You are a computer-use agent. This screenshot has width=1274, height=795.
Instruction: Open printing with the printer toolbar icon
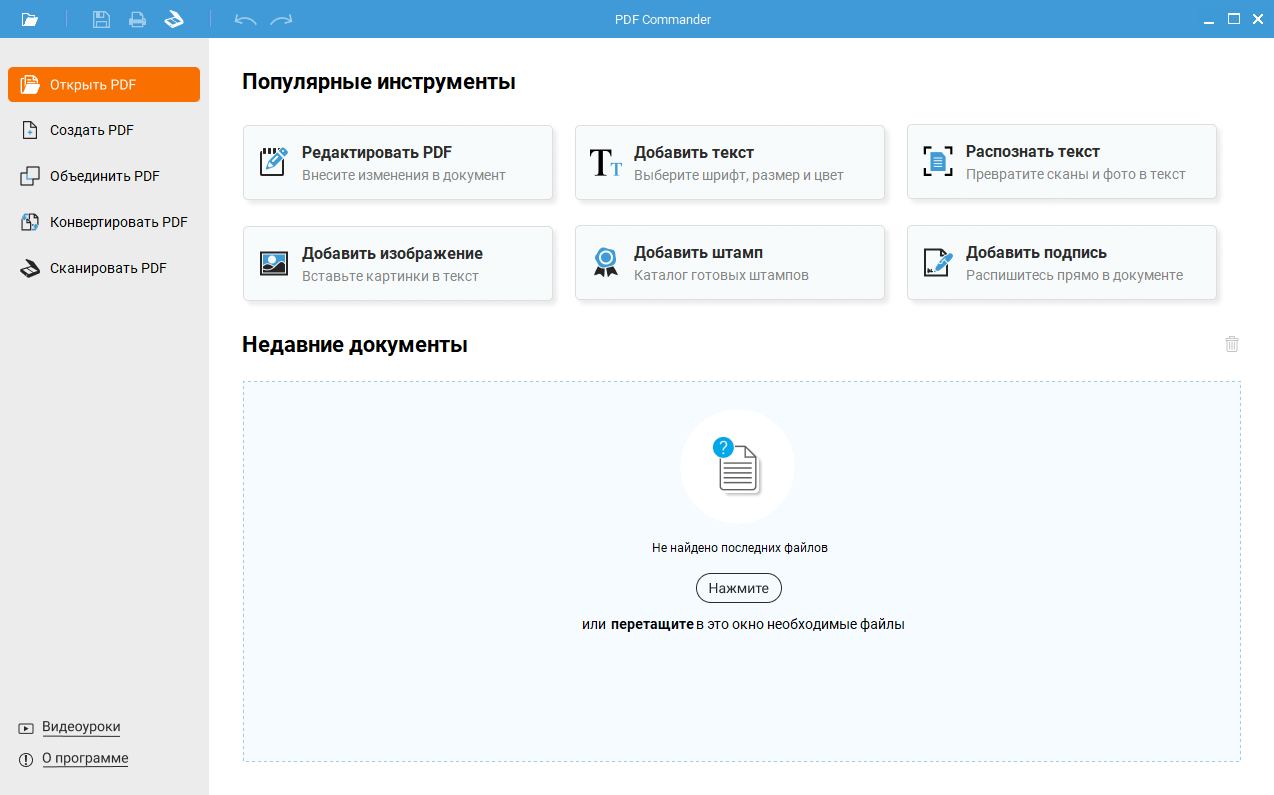pyautogui.click(x=137, y=18)
